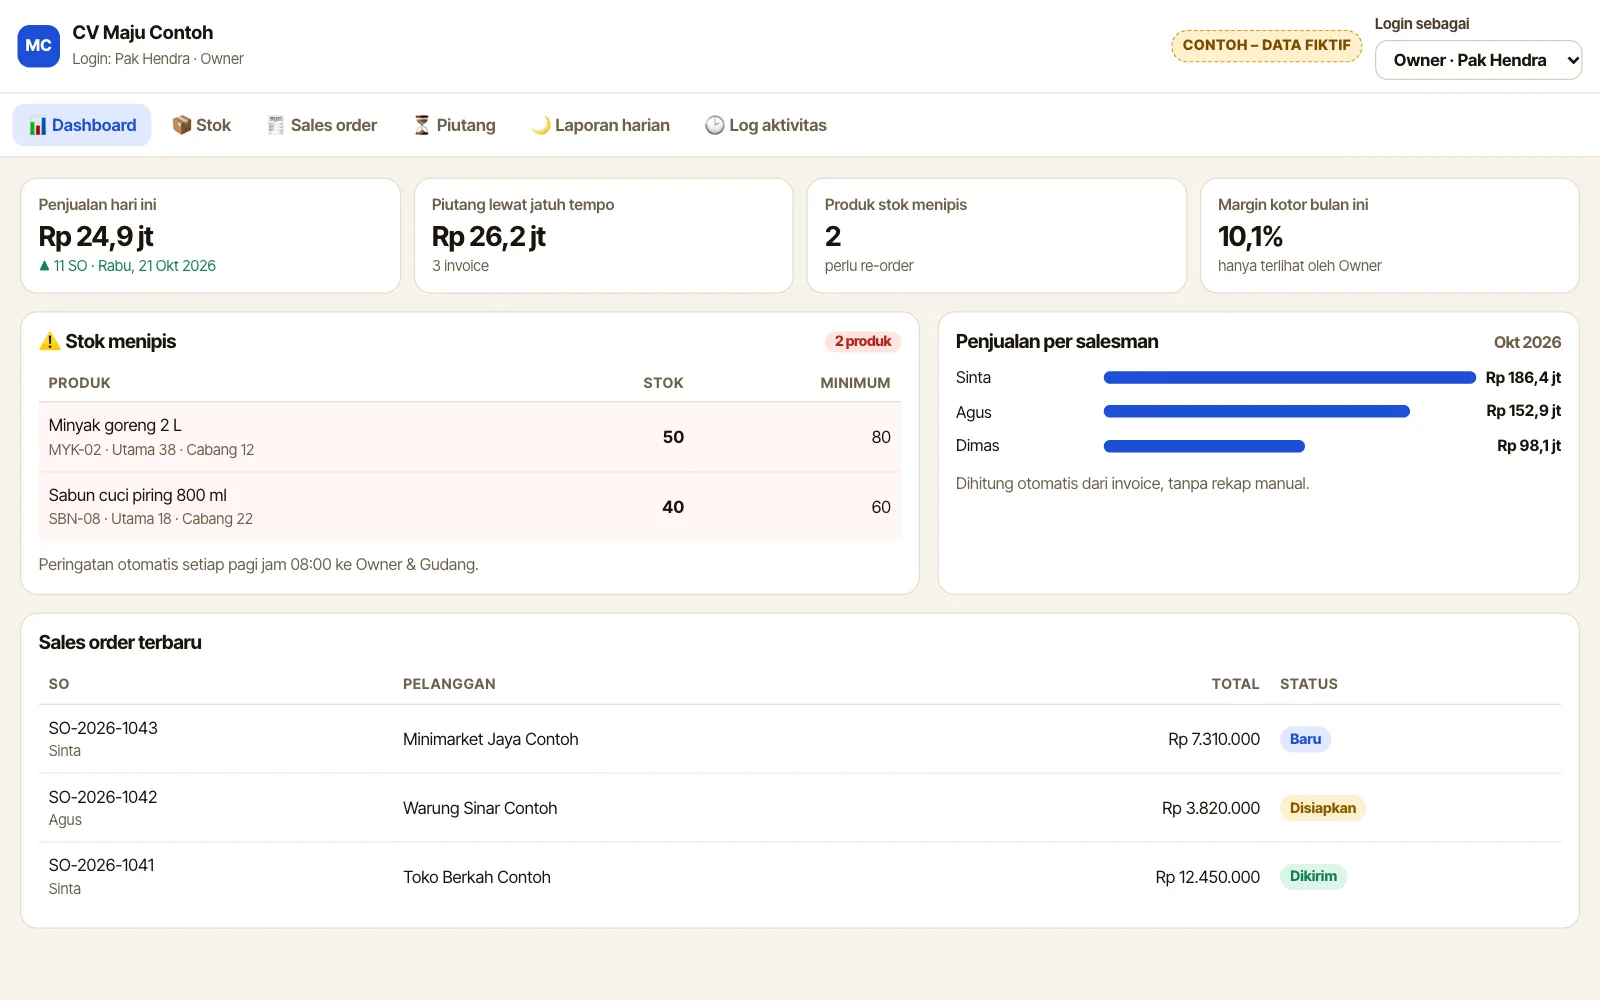Click the MC company logo

pyautogui.click(x=39, y=46)
